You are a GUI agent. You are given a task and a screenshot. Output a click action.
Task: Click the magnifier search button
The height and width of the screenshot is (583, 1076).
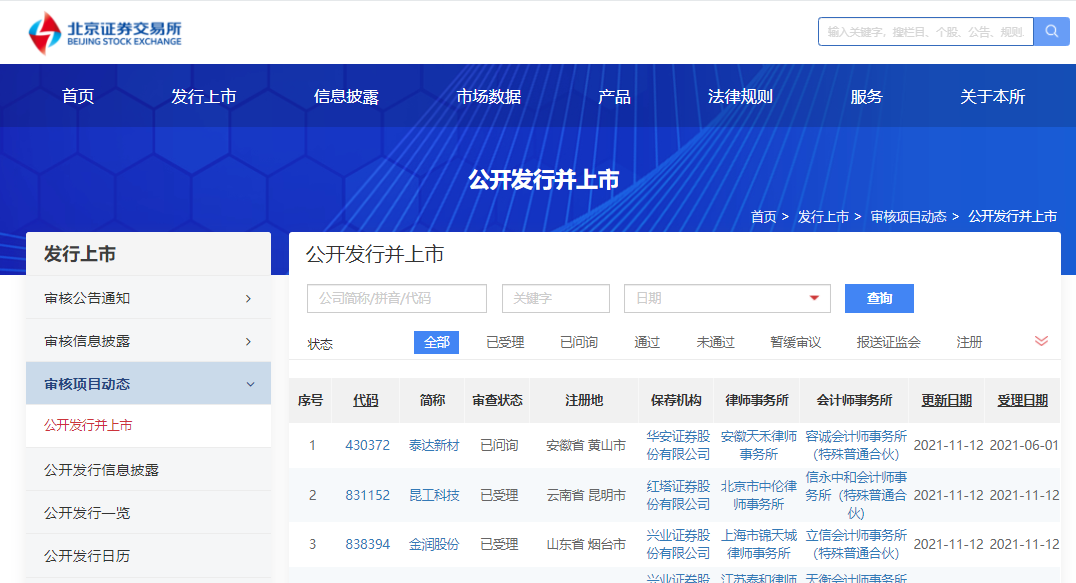coord(1051,31)
